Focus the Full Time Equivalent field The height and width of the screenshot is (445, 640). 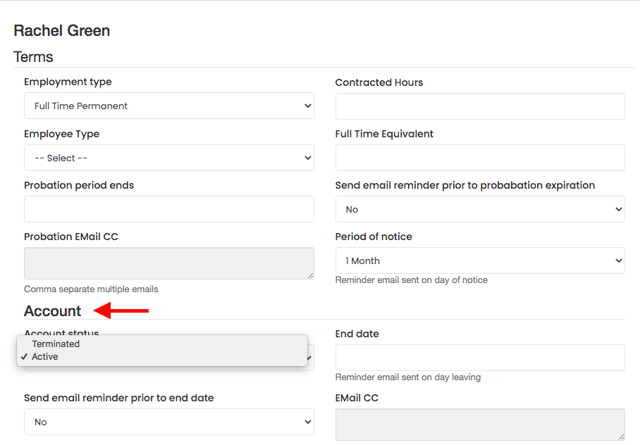pos(479,158)
